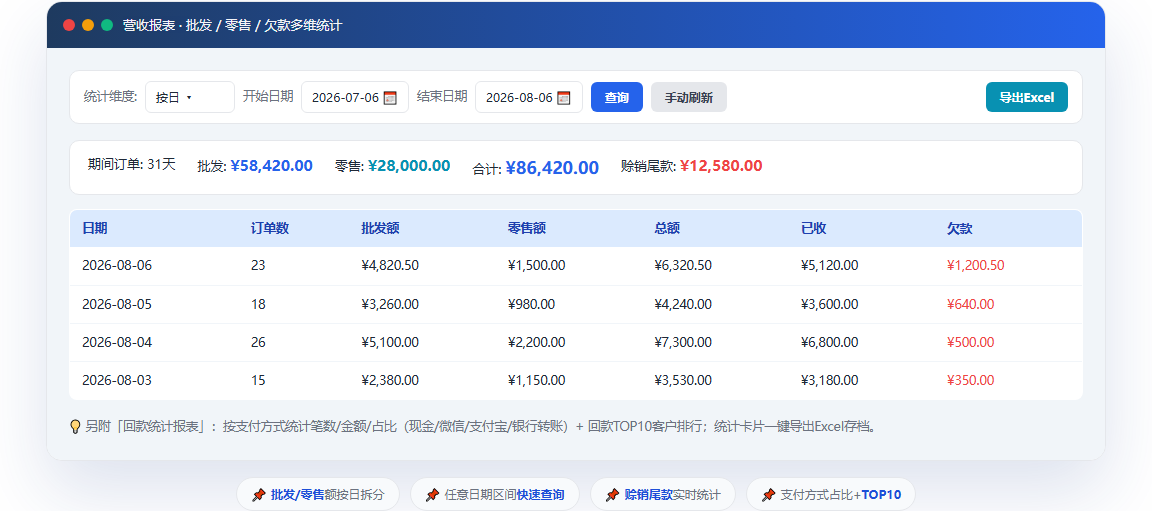Viewport: 1152px width, 511px height.
Task: Click received amount ¥5,120.00
Action: [829, 266]
